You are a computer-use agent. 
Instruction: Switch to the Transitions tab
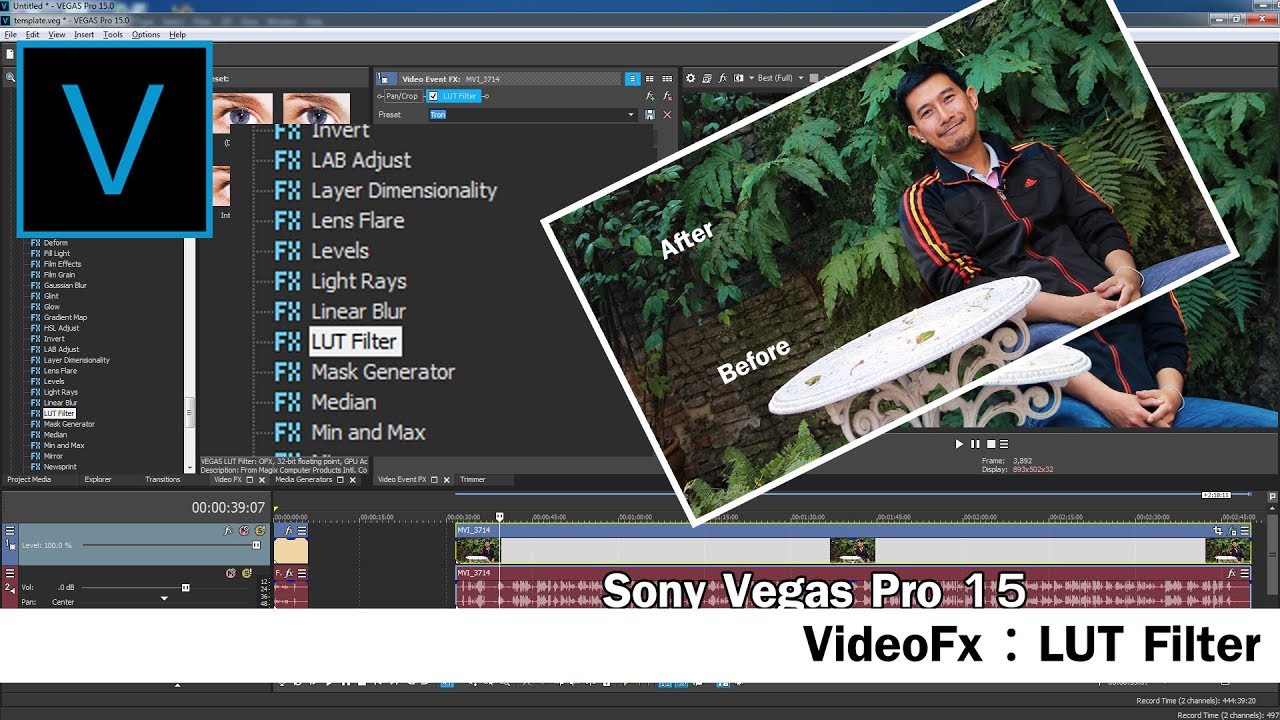coord(162,480)
